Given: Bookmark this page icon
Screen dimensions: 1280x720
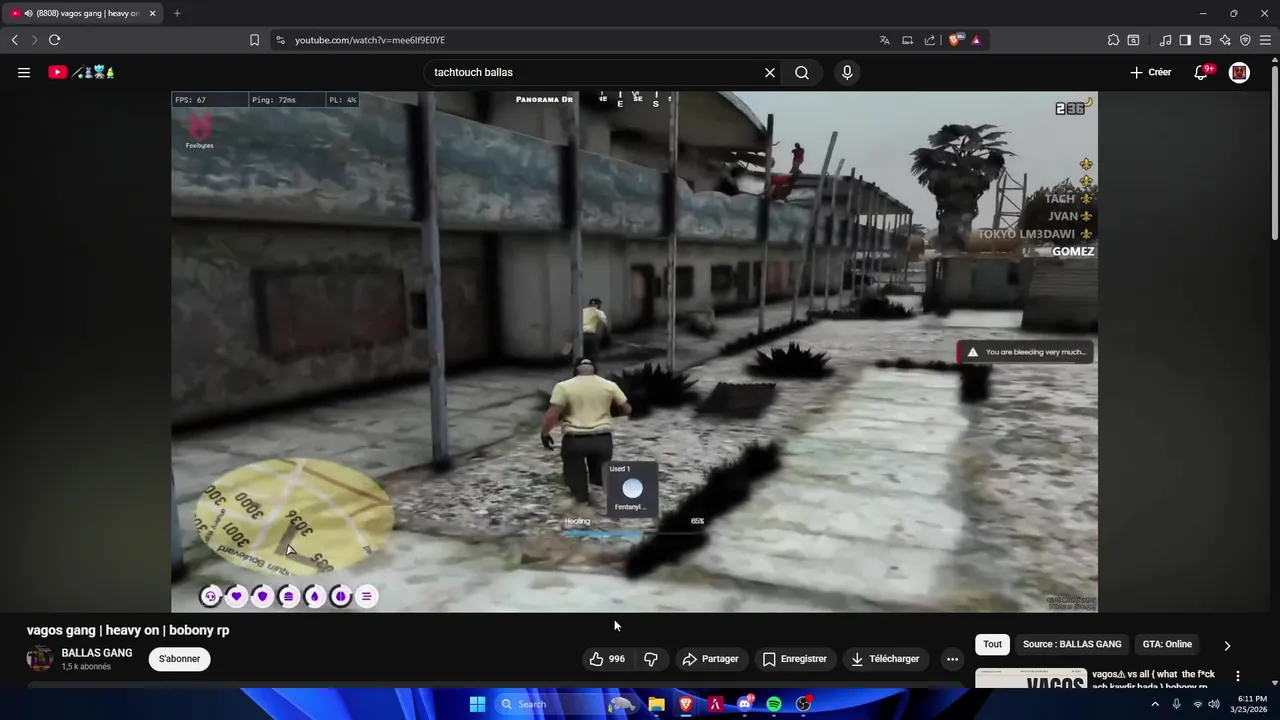Looking at the screenshot, I should point(254,40).
